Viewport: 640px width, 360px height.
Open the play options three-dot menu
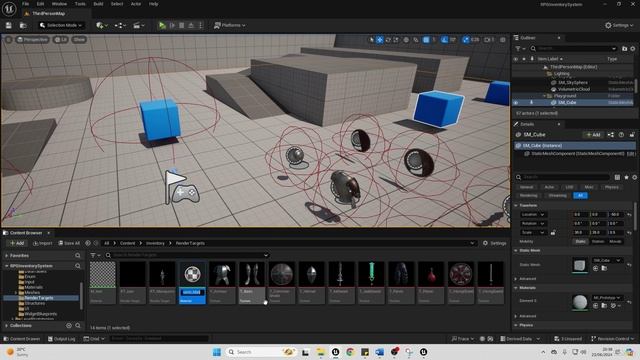point(200,25)
